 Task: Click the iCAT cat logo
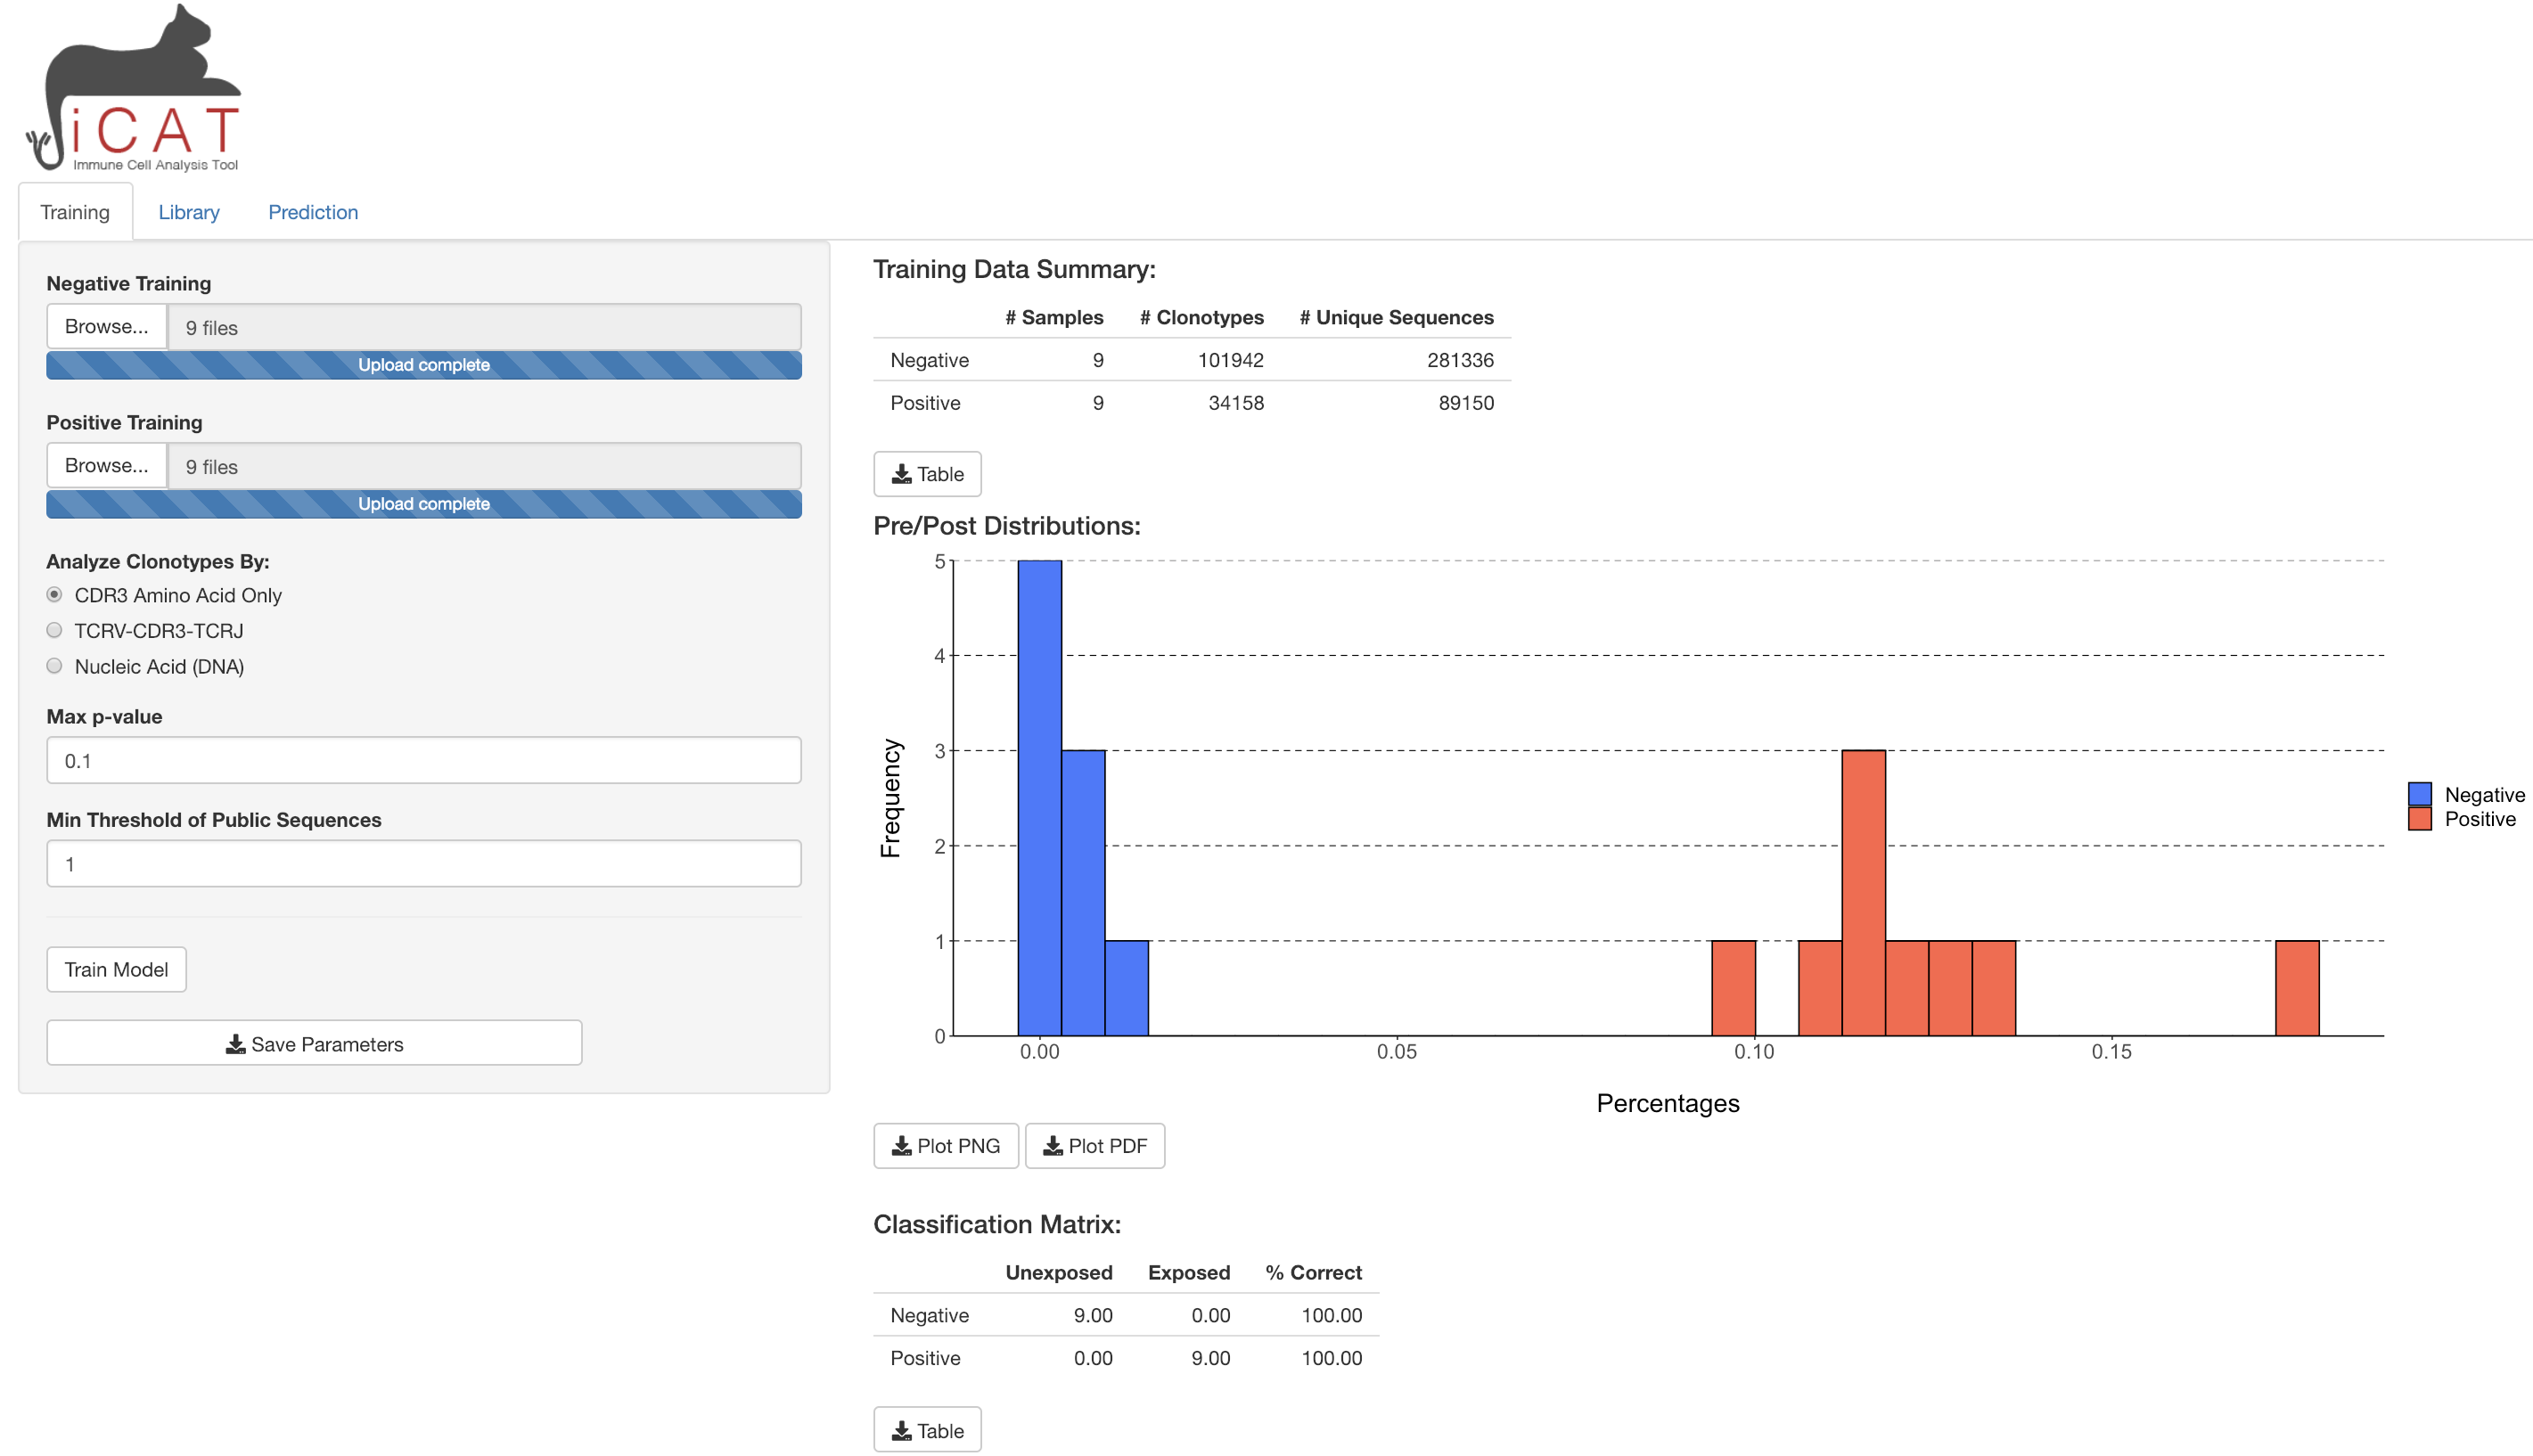[x=134, y=88]
